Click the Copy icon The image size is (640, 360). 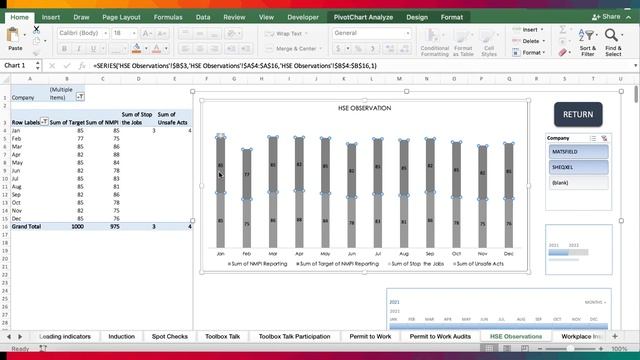pyautogui.click(x=36, y=41)
